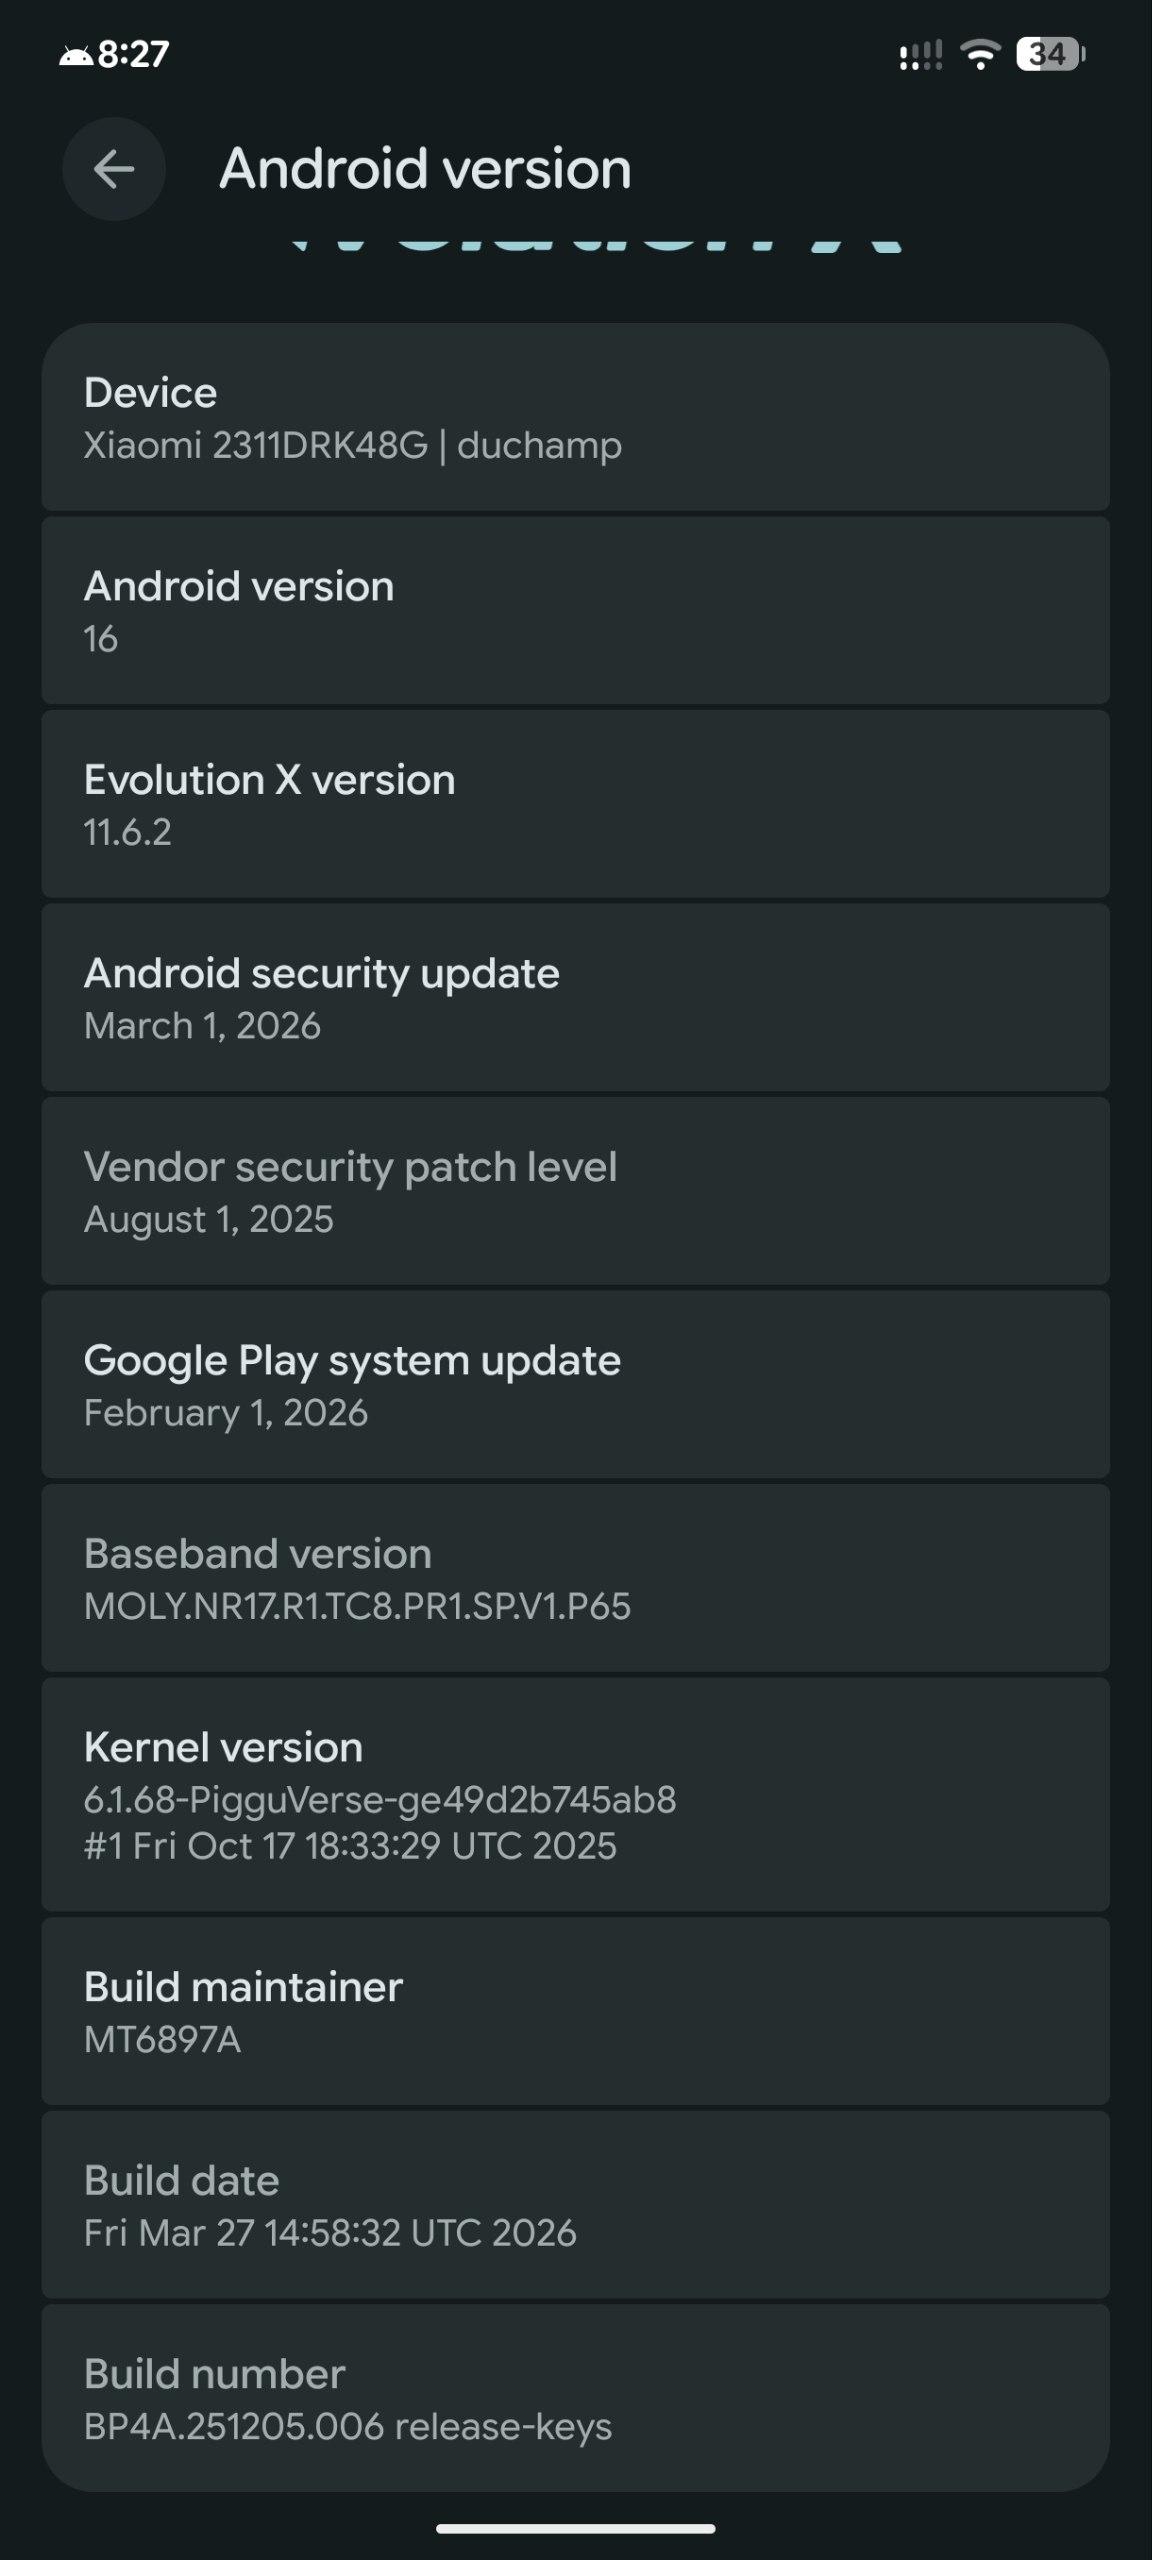Tap the Android version page title
The width and height of the screenshot is (1152, 2560).
[425, 168]
